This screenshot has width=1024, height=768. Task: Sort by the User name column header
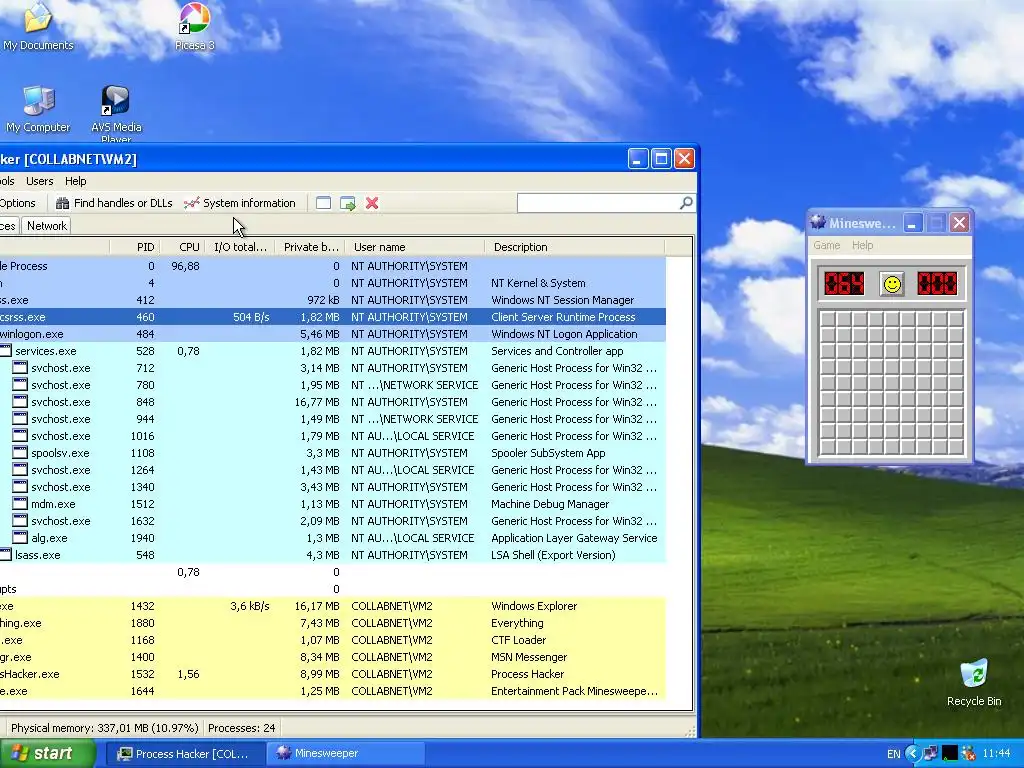coord(416,247)
